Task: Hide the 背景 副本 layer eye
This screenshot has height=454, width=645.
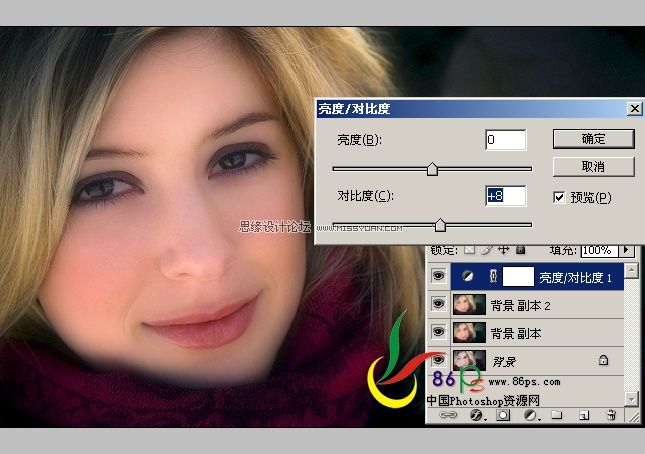Action: click(439, 332)
